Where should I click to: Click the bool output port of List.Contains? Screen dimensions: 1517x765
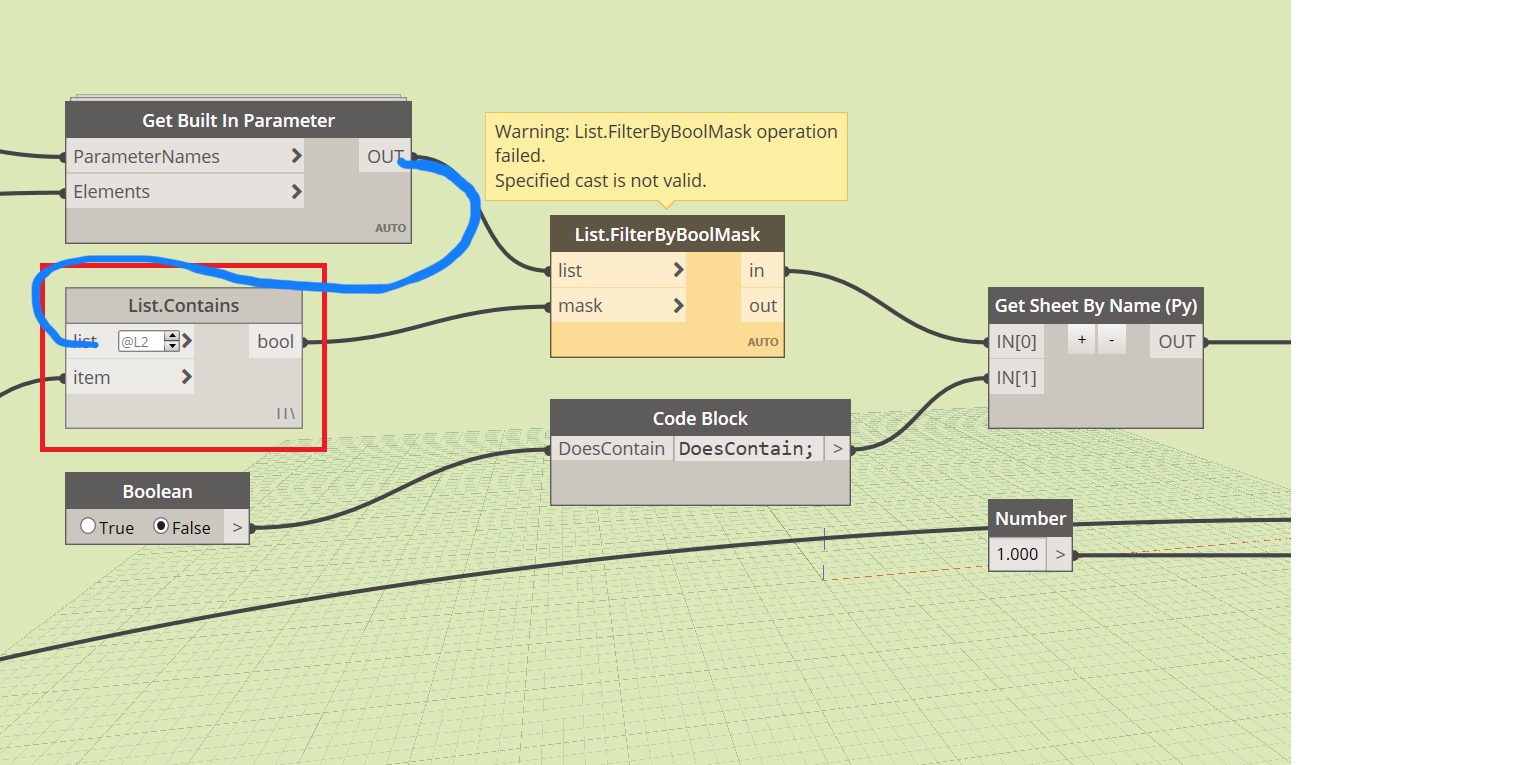pyautogui.click(x=275, y=341)
